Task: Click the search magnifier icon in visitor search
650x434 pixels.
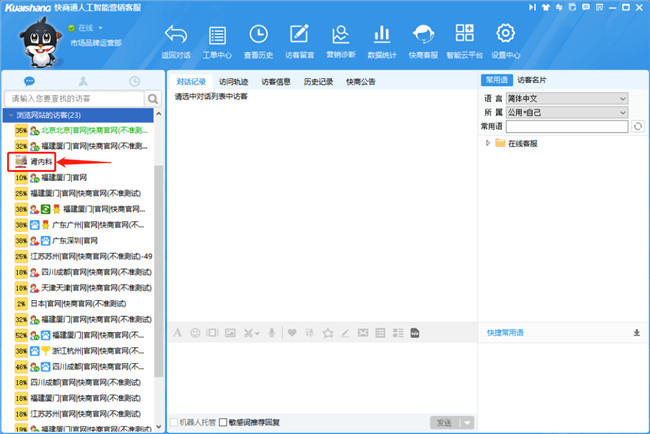Action: 153,99
